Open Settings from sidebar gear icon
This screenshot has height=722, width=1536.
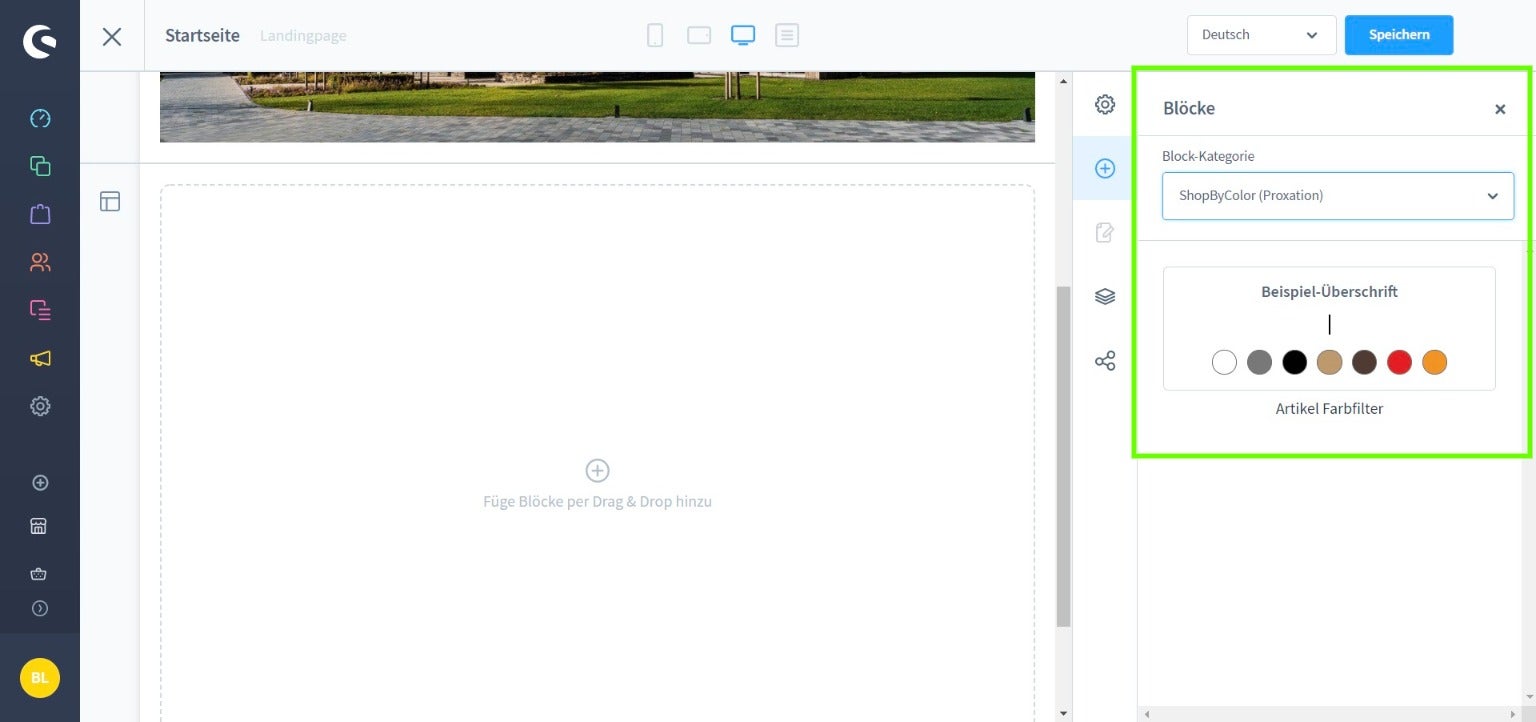40,406
